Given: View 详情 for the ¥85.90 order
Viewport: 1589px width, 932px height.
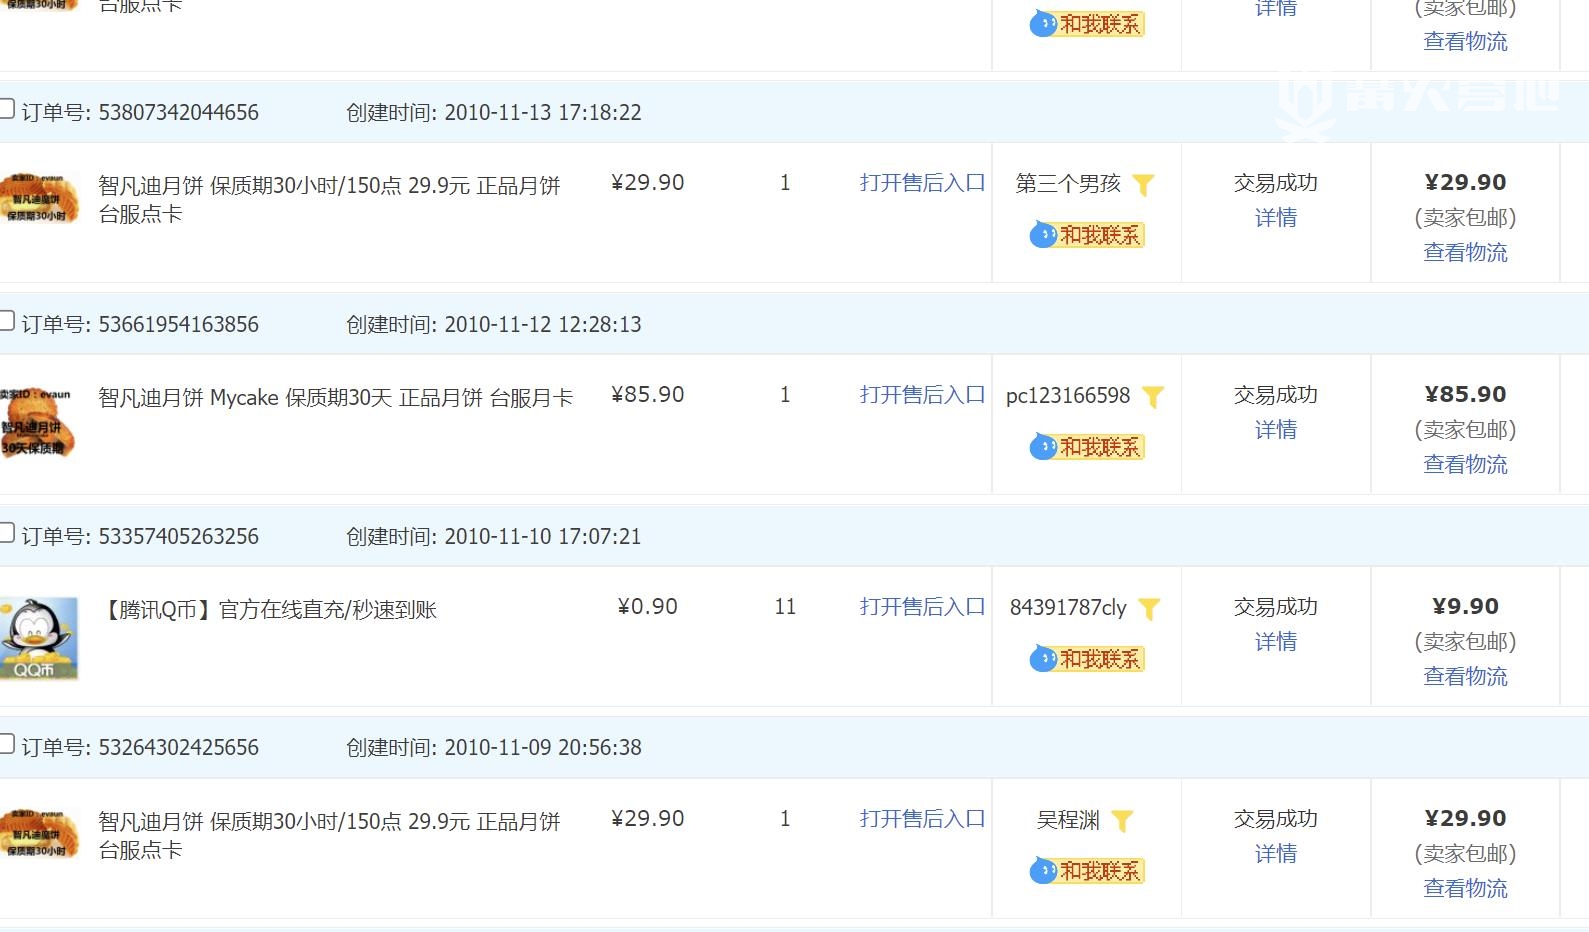Looking at the screenshot, I should pyautogui.click(x=1275, y=430).
